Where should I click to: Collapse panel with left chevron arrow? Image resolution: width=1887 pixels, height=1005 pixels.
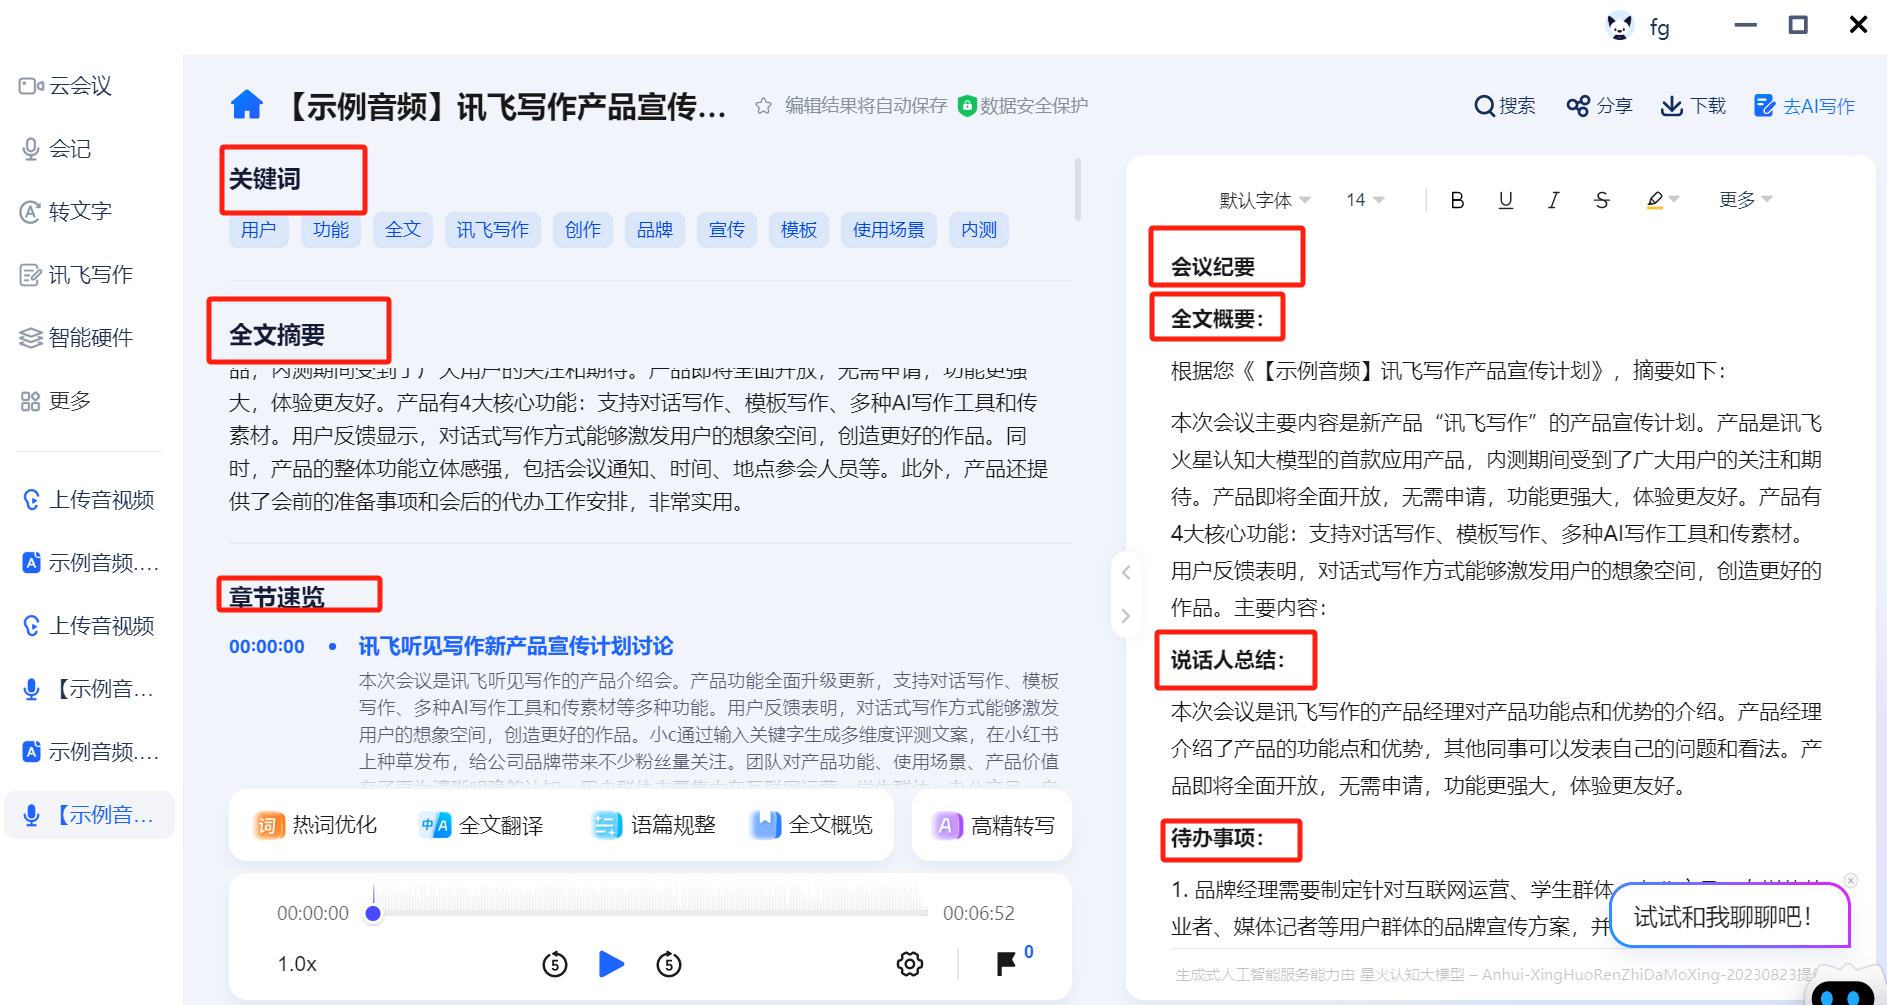(1126, 572)
